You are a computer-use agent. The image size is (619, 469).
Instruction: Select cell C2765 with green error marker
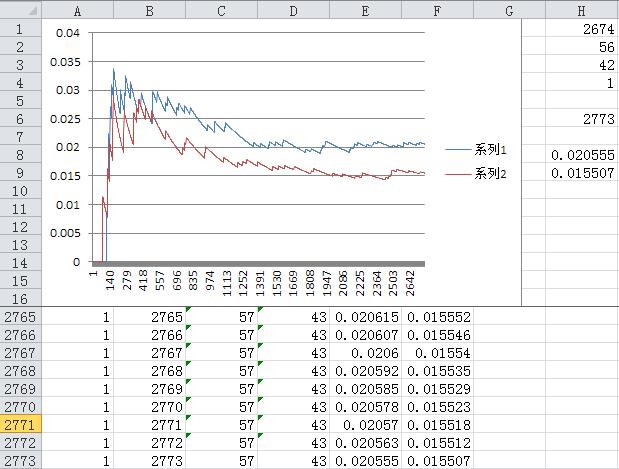[x=221, y=317]
